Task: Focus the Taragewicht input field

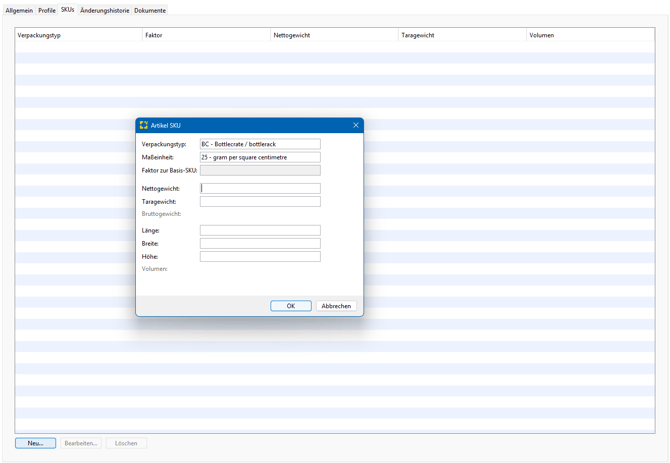Action: point(260,202)
